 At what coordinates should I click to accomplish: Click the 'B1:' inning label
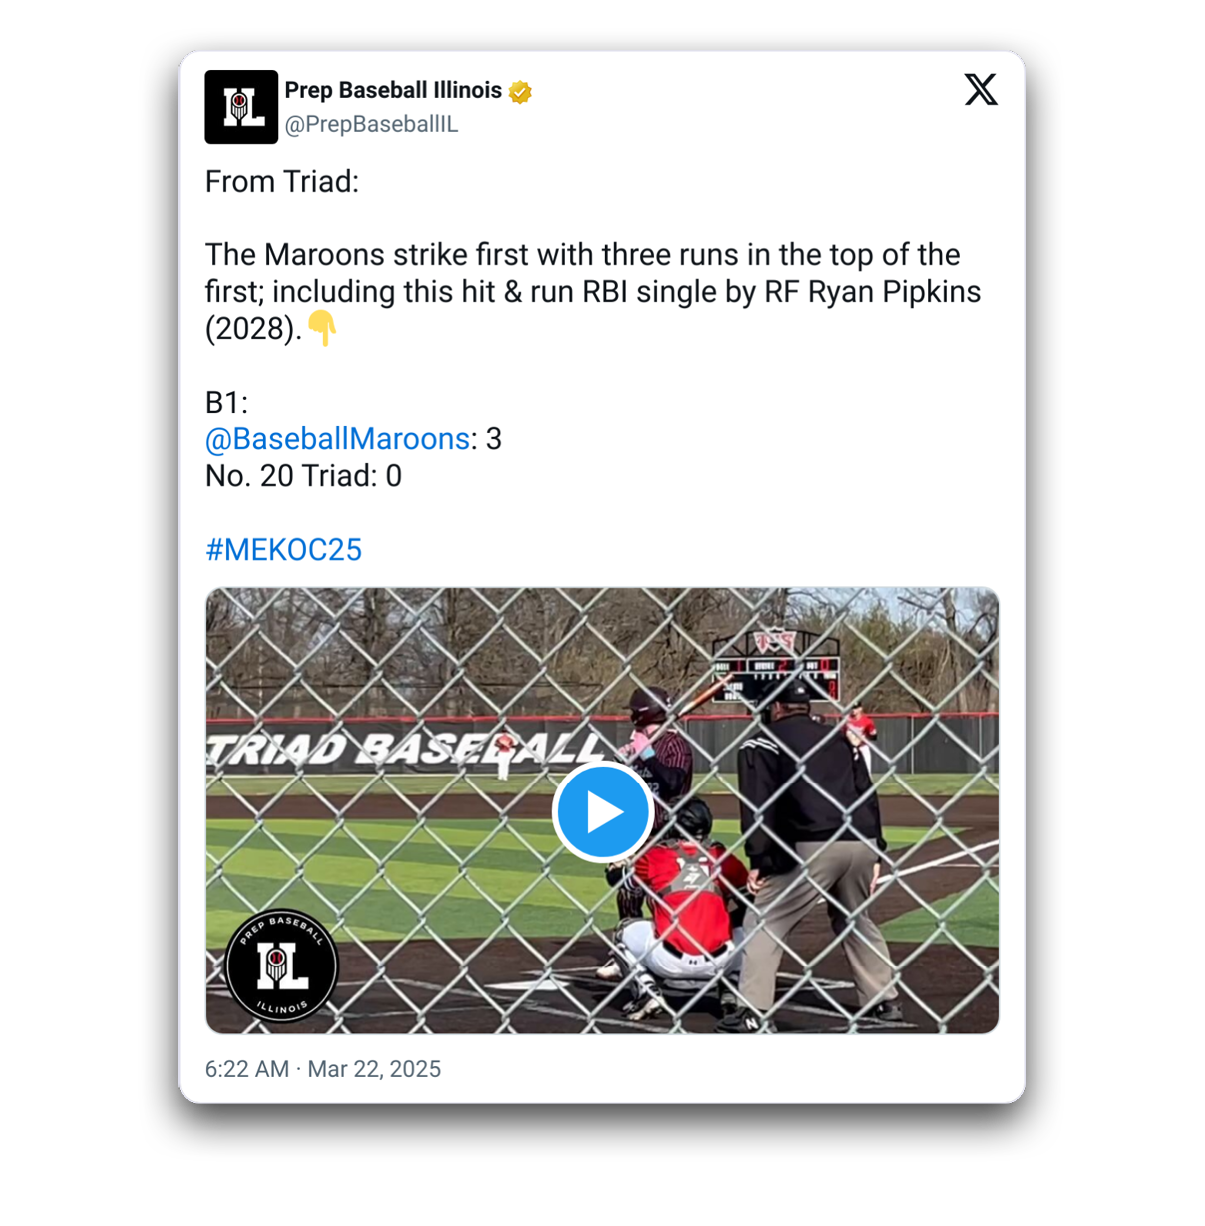[226, 402]
